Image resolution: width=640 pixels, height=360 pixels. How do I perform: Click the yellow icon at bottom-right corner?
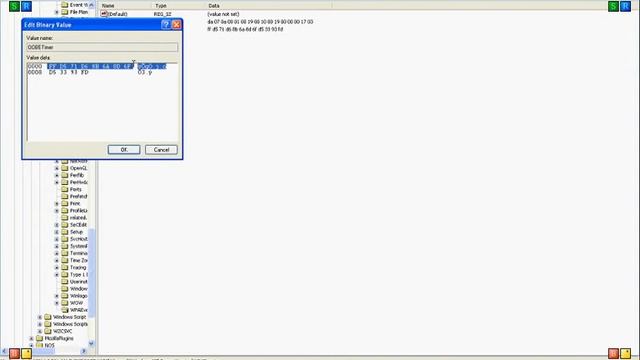click(x=625, y=353)
